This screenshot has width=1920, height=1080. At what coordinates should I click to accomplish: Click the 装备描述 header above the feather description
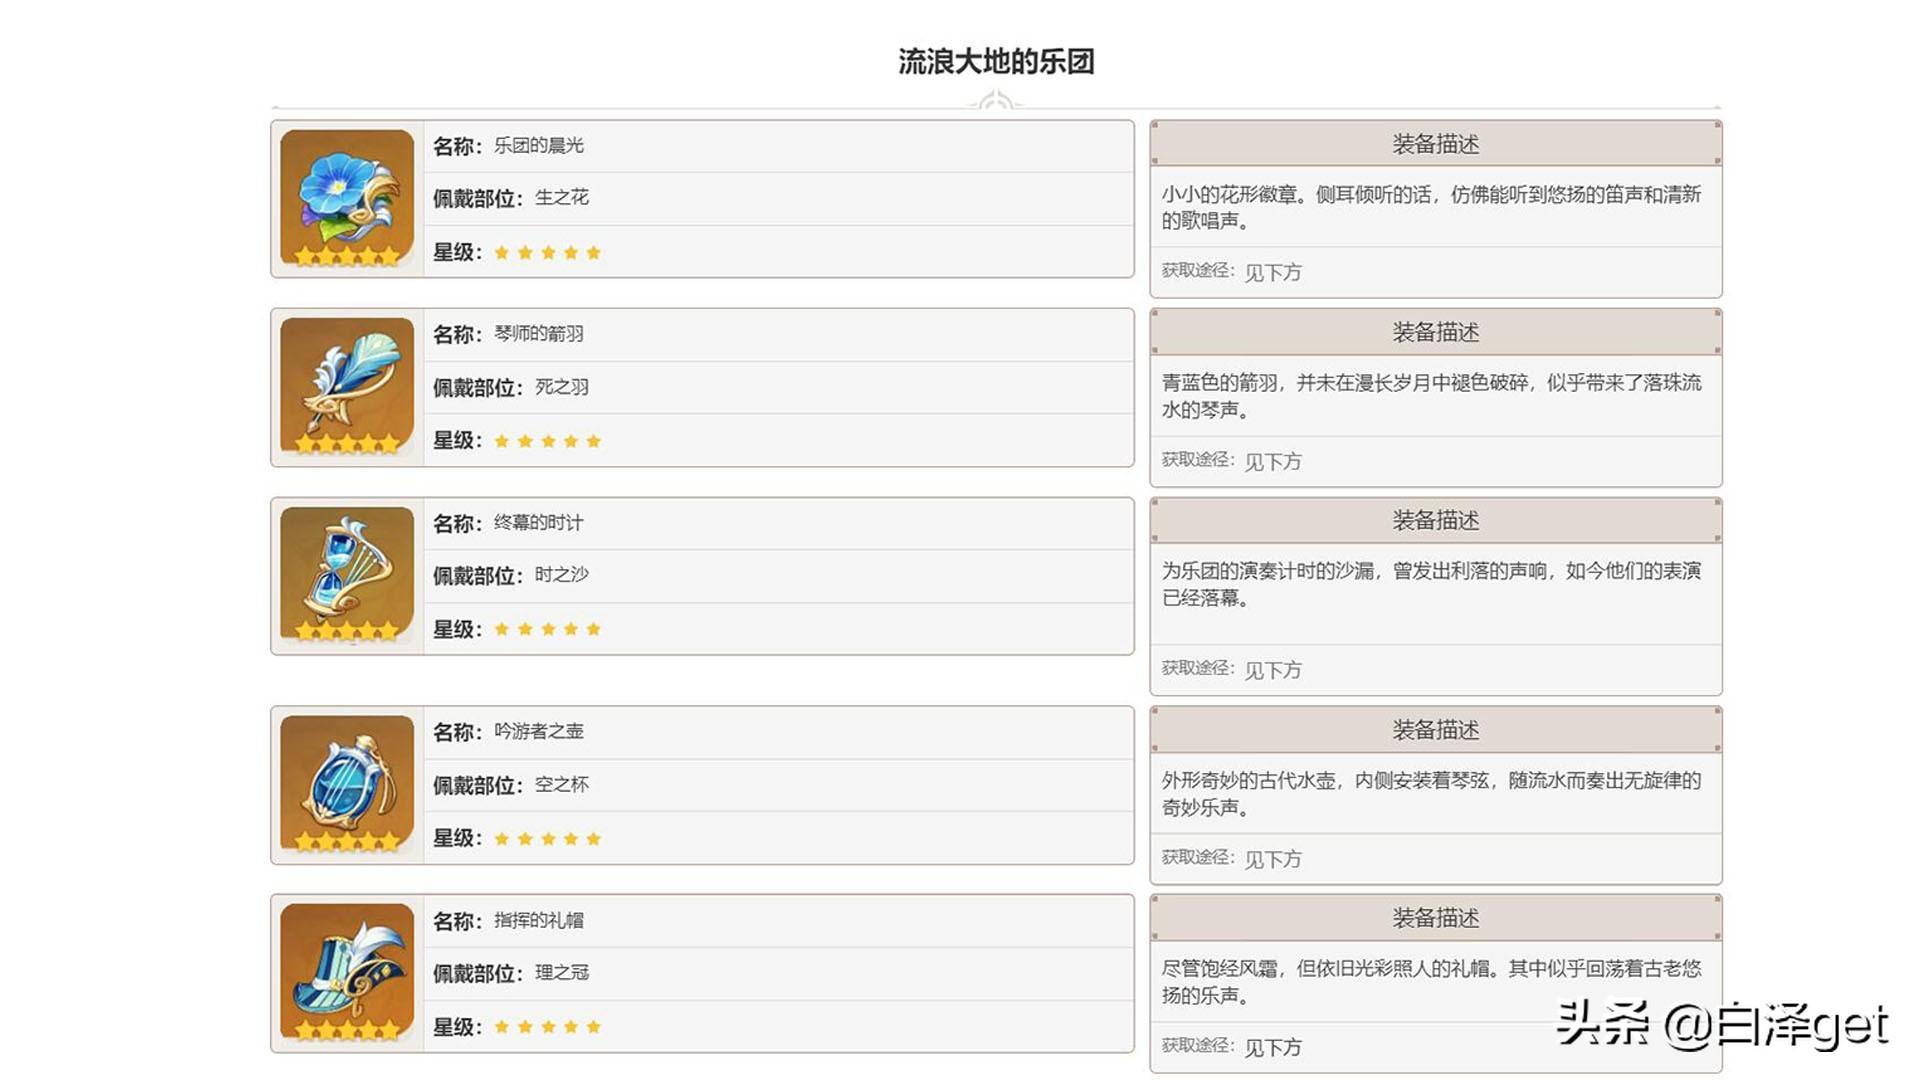click(x=1436, y=332)
